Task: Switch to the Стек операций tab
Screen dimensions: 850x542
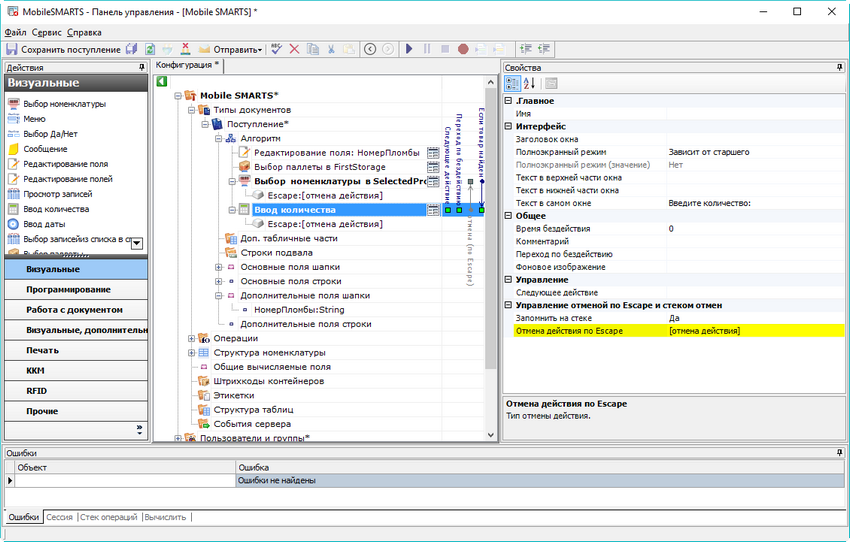Action: click(109, 517)
